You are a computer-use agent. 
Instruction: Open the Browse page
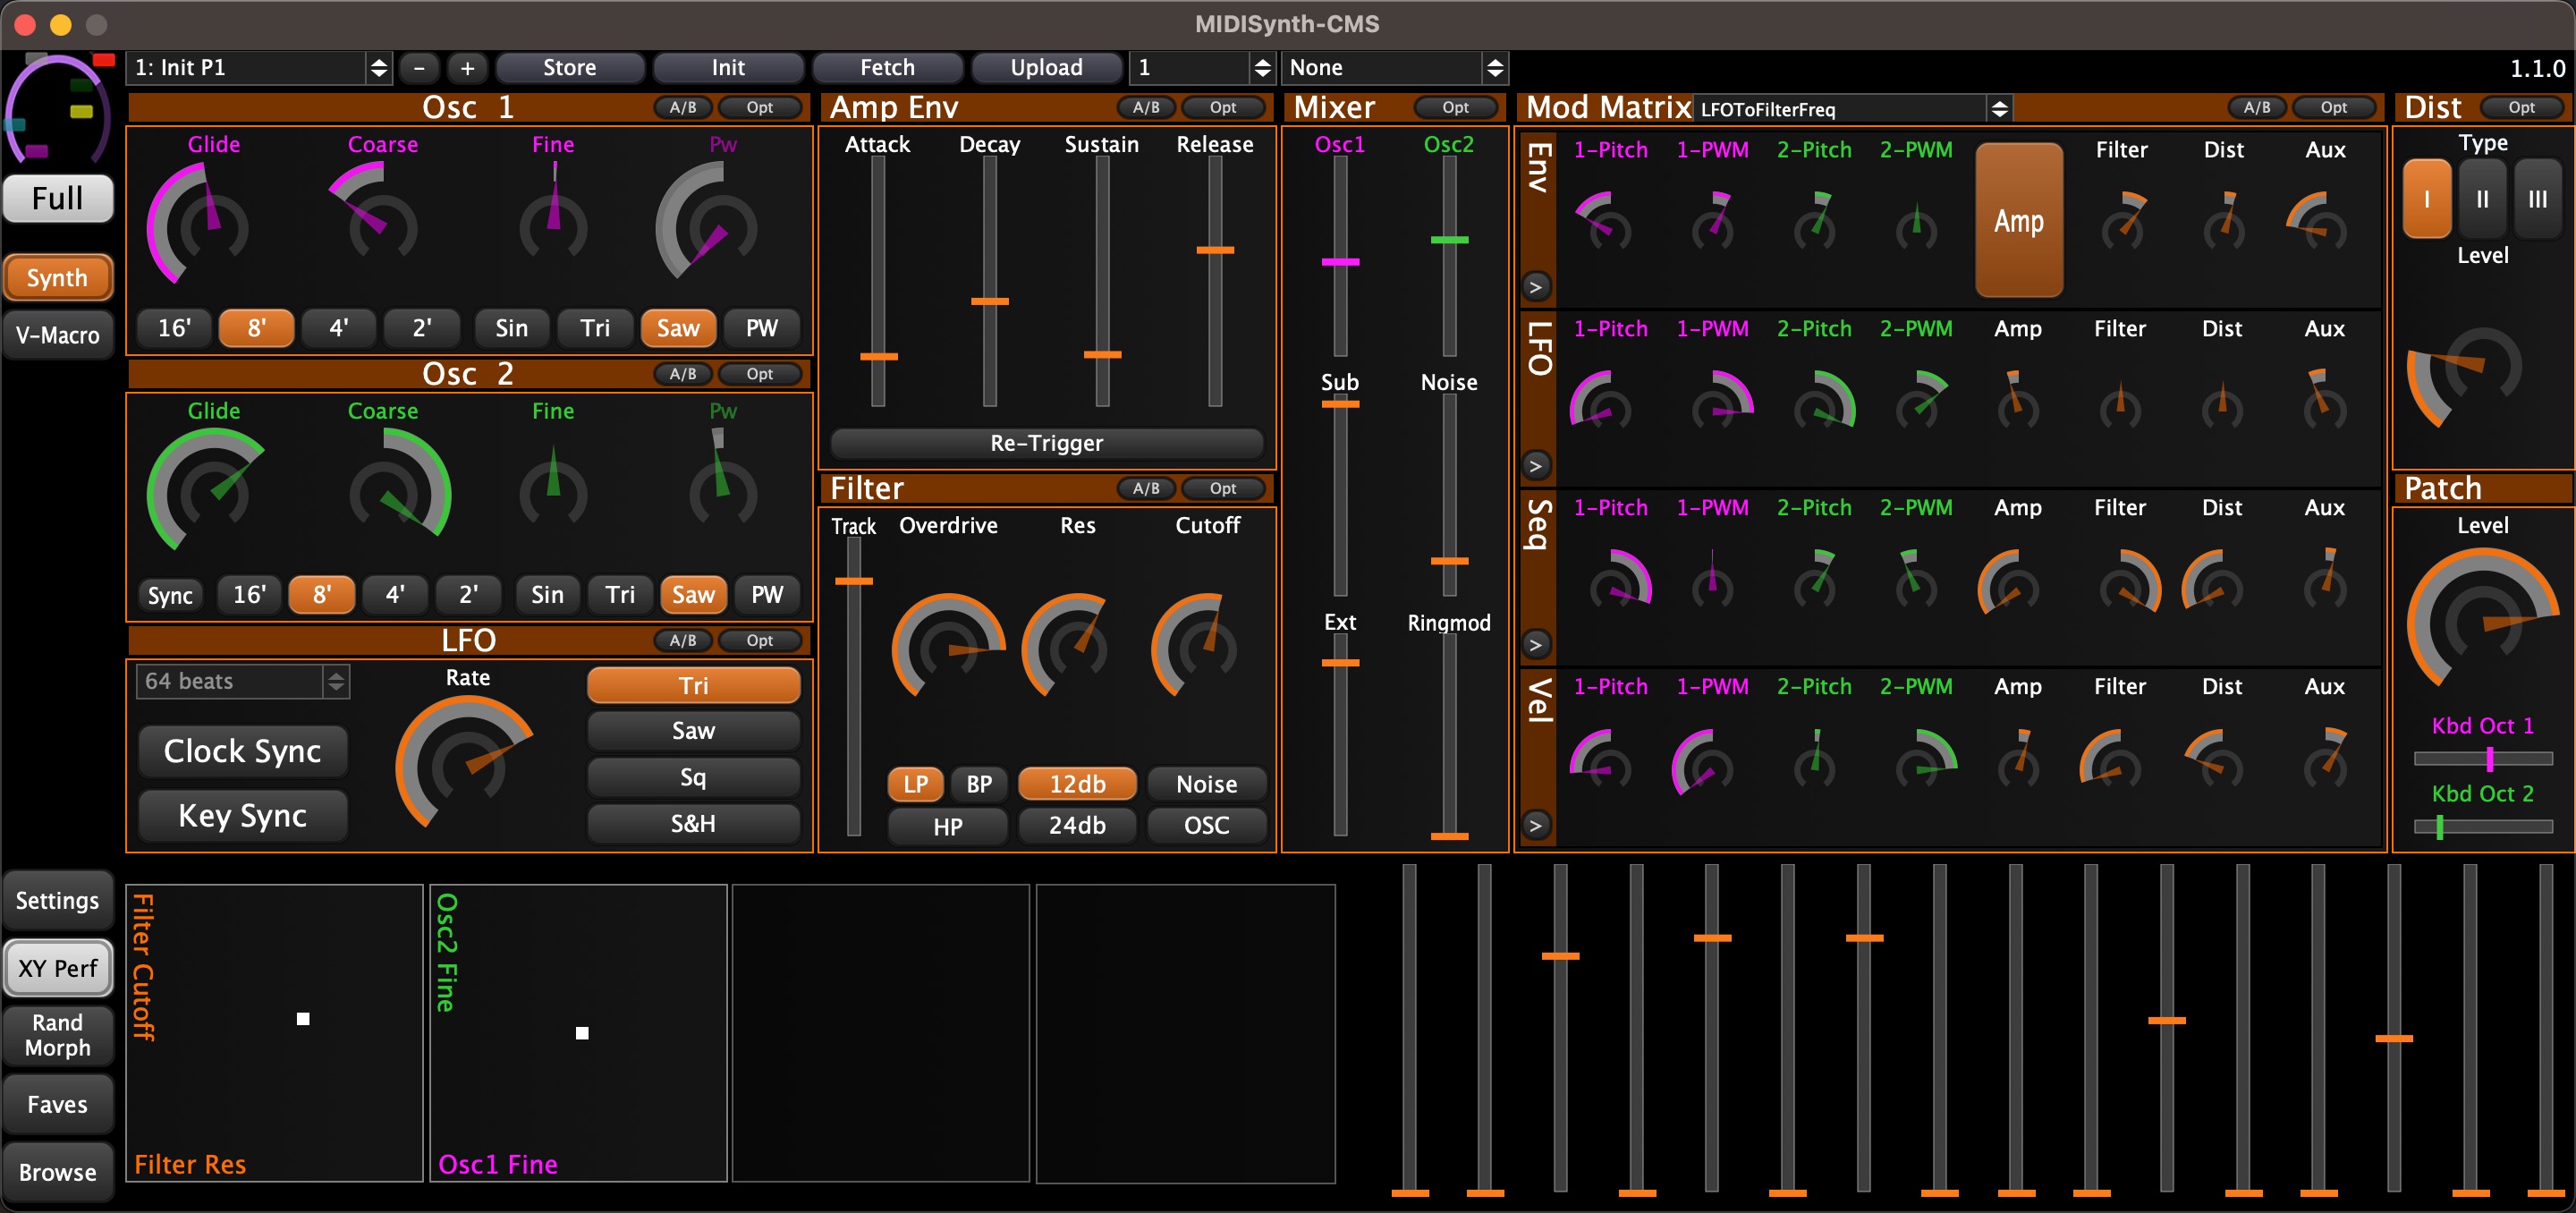click(x=57, y=1172)
